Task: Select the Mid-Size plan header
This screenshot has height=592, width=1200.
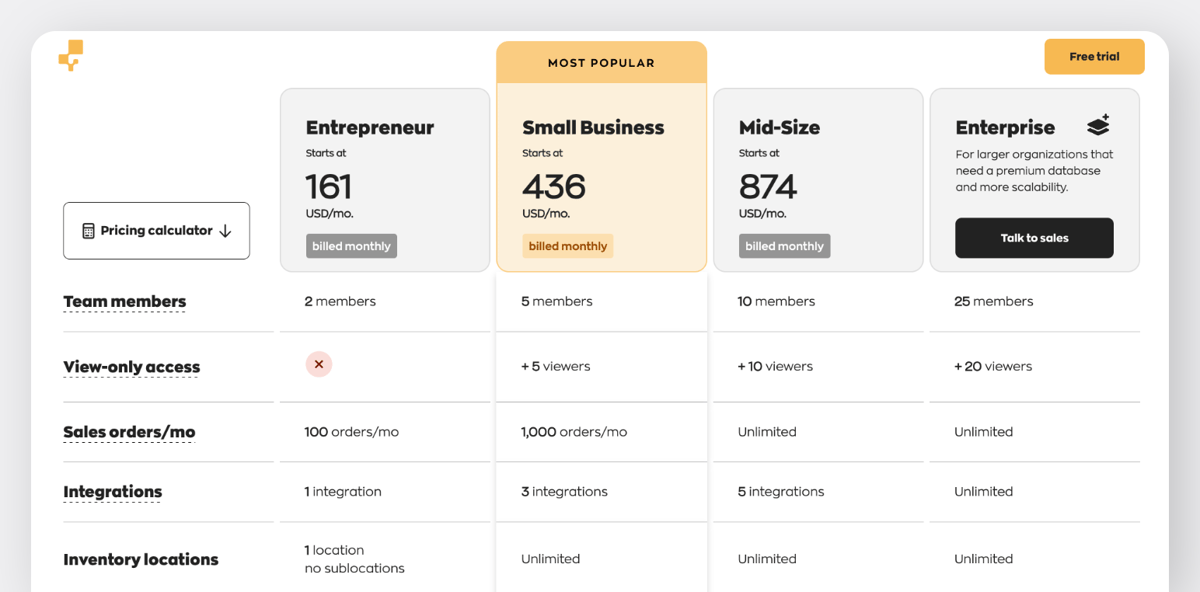Action: coord(780,127)
